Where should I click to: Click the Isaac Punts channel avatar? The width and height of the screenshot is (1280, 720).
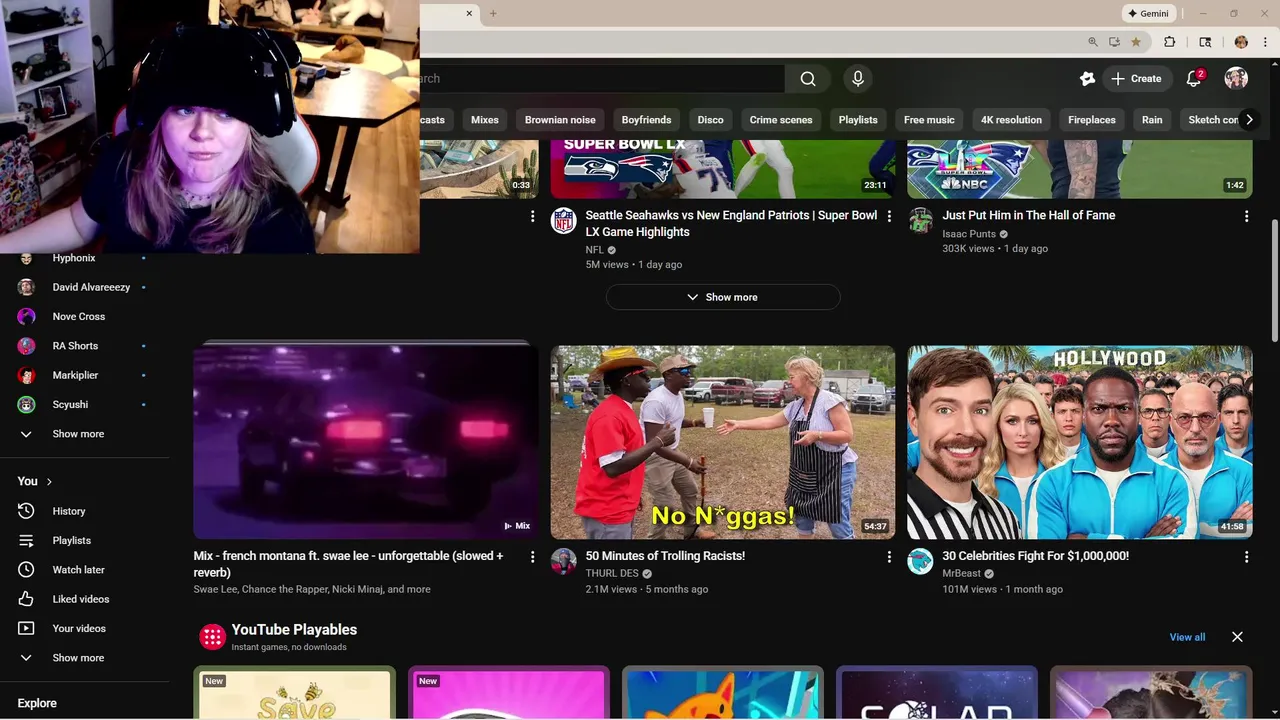pyautogui.click(x=920, y=221)
